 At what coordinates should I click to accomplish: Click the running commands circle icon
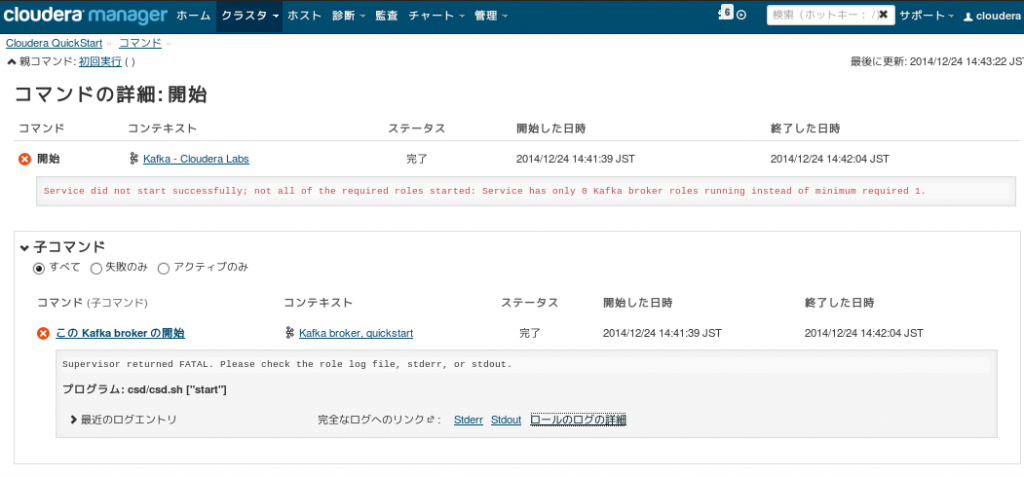click(741, 16)
